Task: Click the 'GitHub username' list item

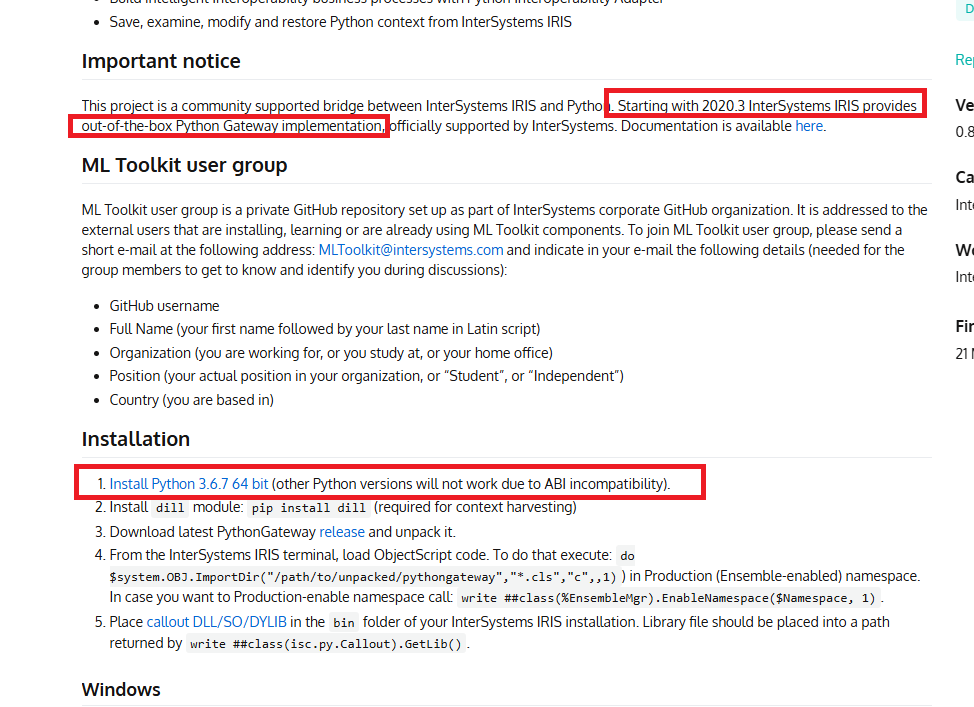Action: (x=165, y=306)
